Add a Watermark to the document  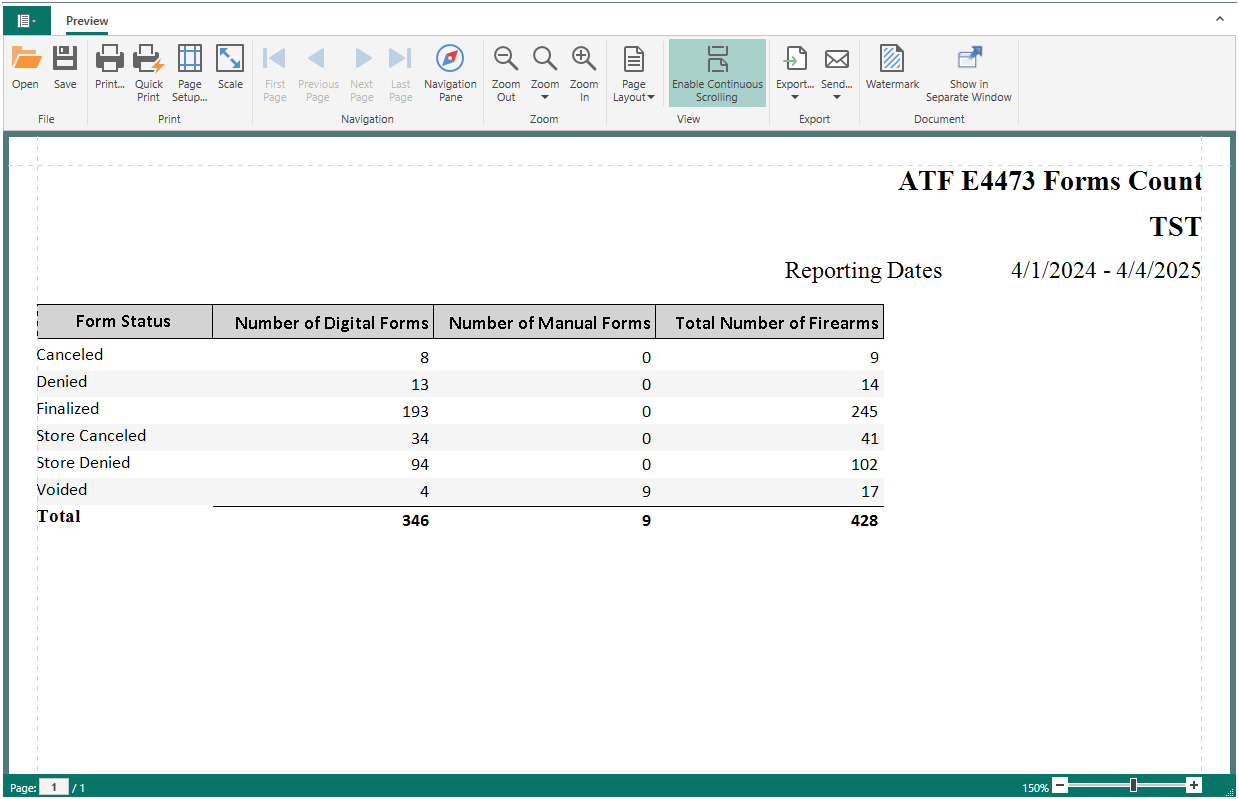click(x=892, y=68)
